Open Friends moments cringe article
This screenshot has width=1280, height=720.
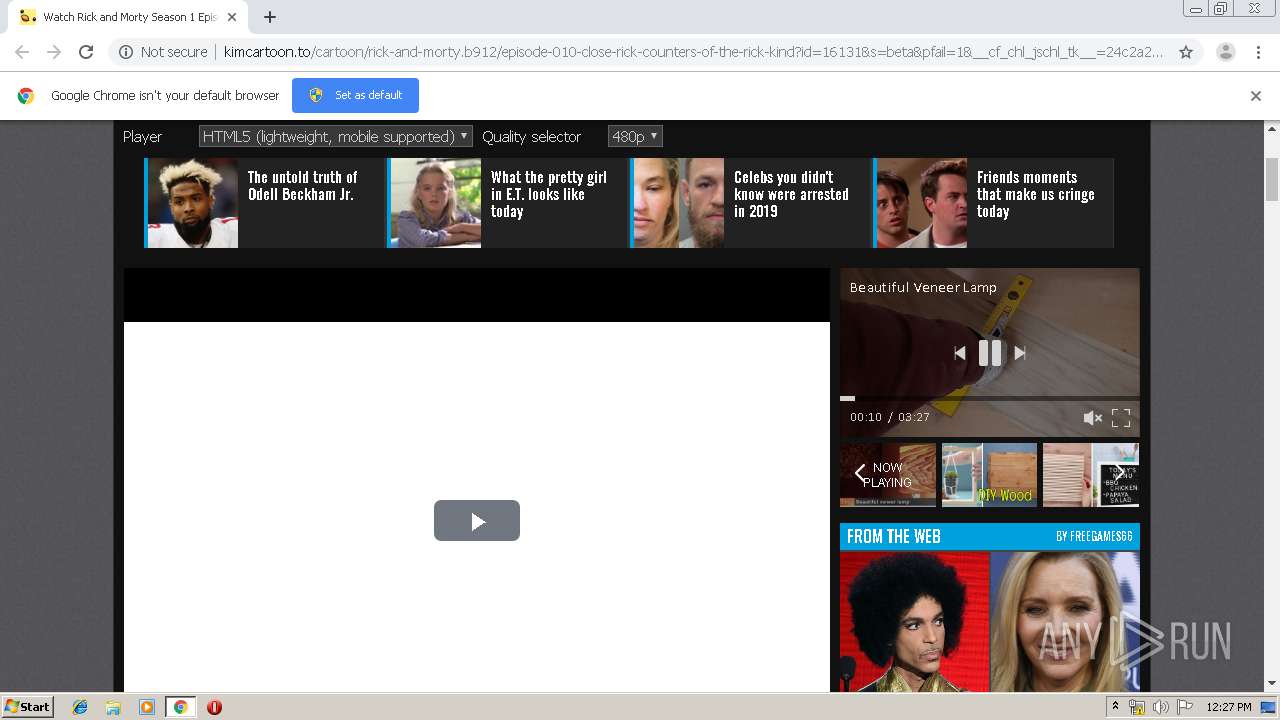pyautogui.click(x=1035, y=194)
